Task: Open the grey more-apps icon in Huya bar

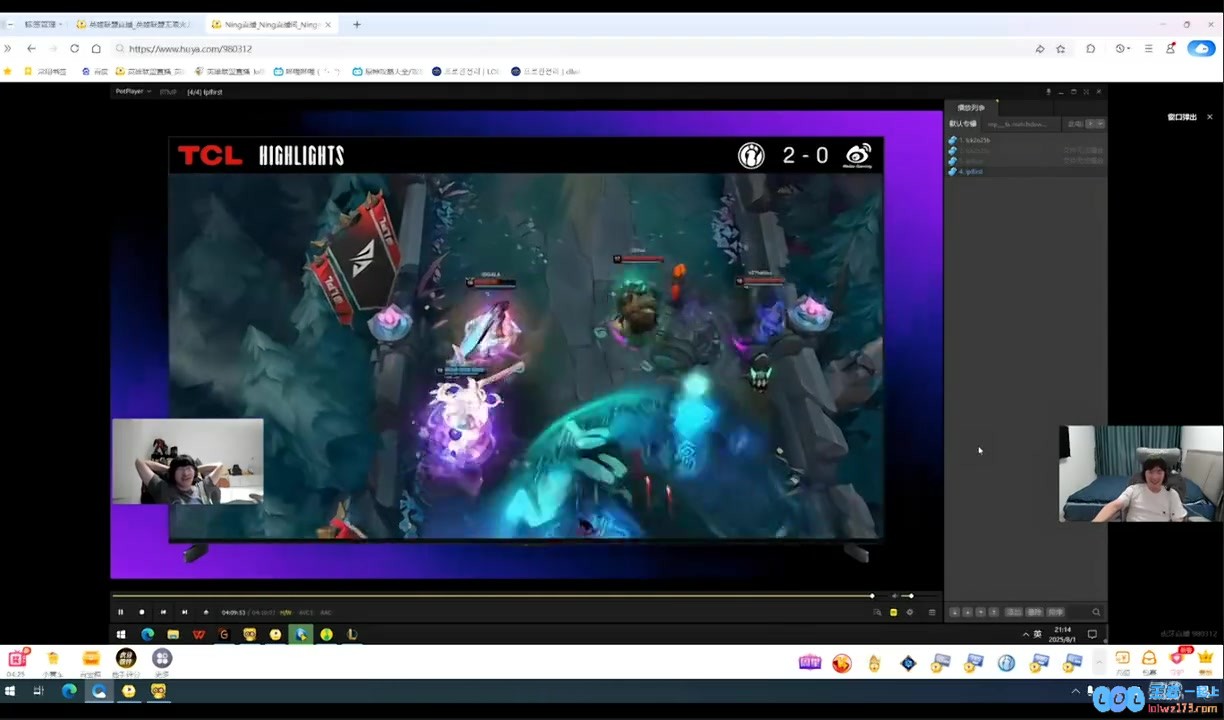Action: click(x=162, y=658)
